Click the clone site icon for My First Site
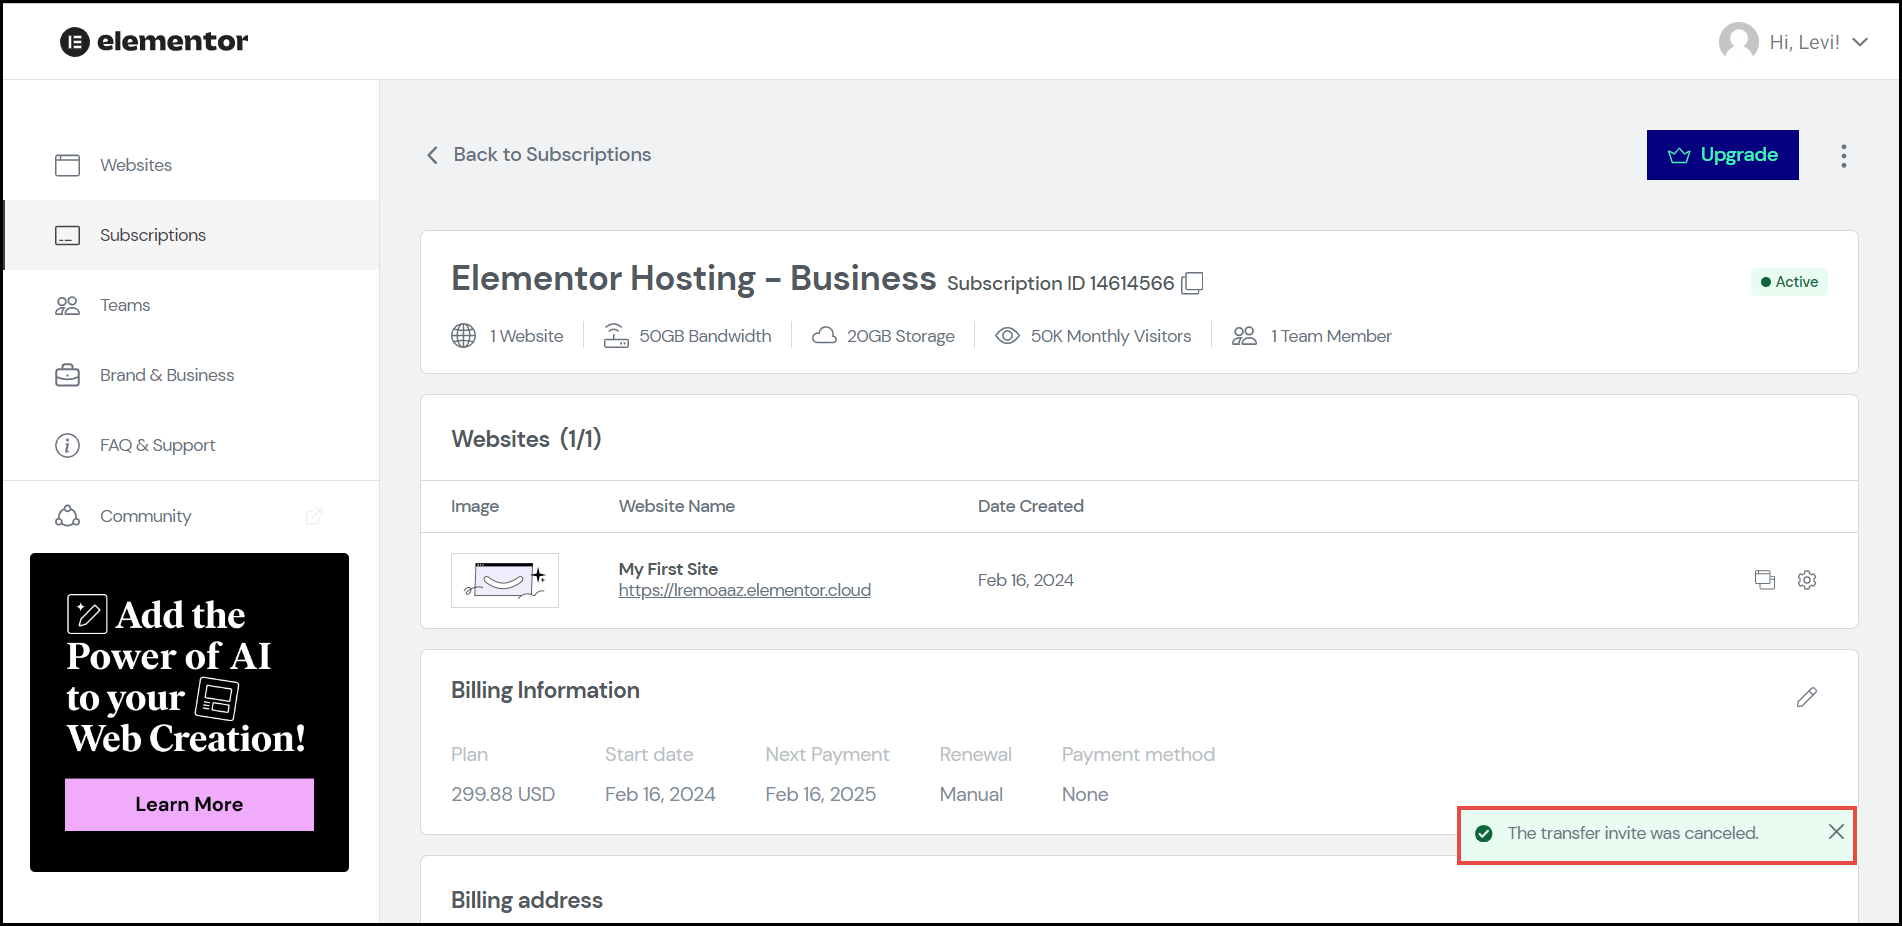Image resolution: width=1902 pixels, height=926 pixels. 1765,580
